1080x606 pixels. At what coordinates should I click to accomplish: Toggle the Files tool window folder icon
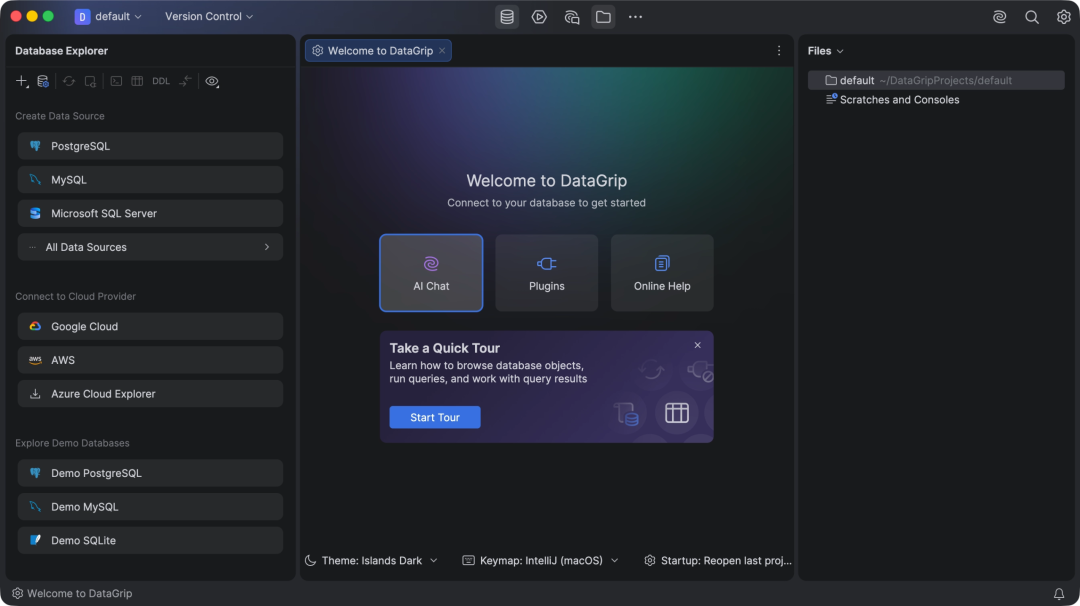[603, 17]
